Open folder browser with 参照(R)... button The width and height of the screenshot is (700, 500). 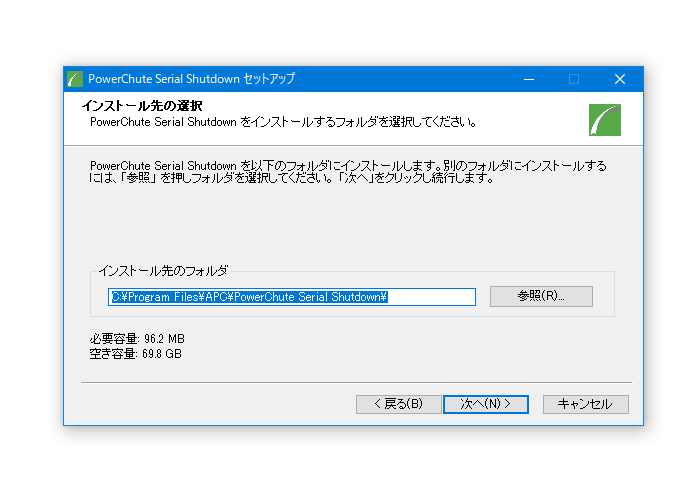click(541, 296)
